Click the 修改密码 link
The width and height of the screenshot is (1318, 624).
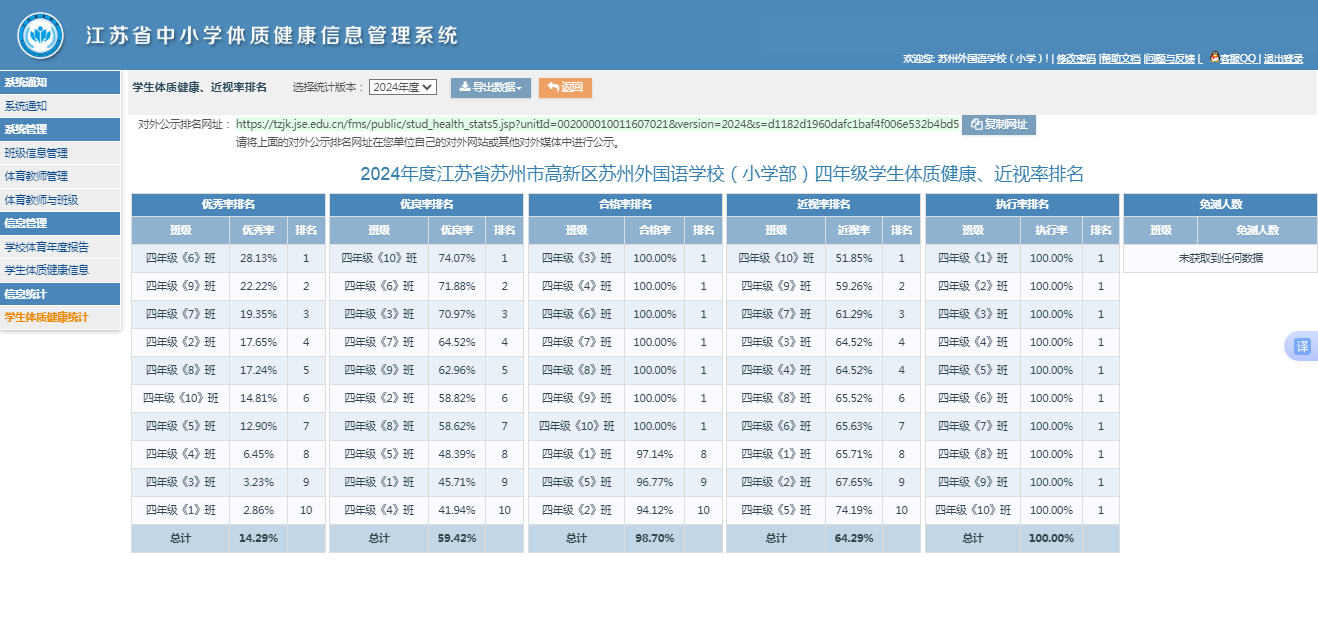pyautogui.click(x=1076, y=59)
